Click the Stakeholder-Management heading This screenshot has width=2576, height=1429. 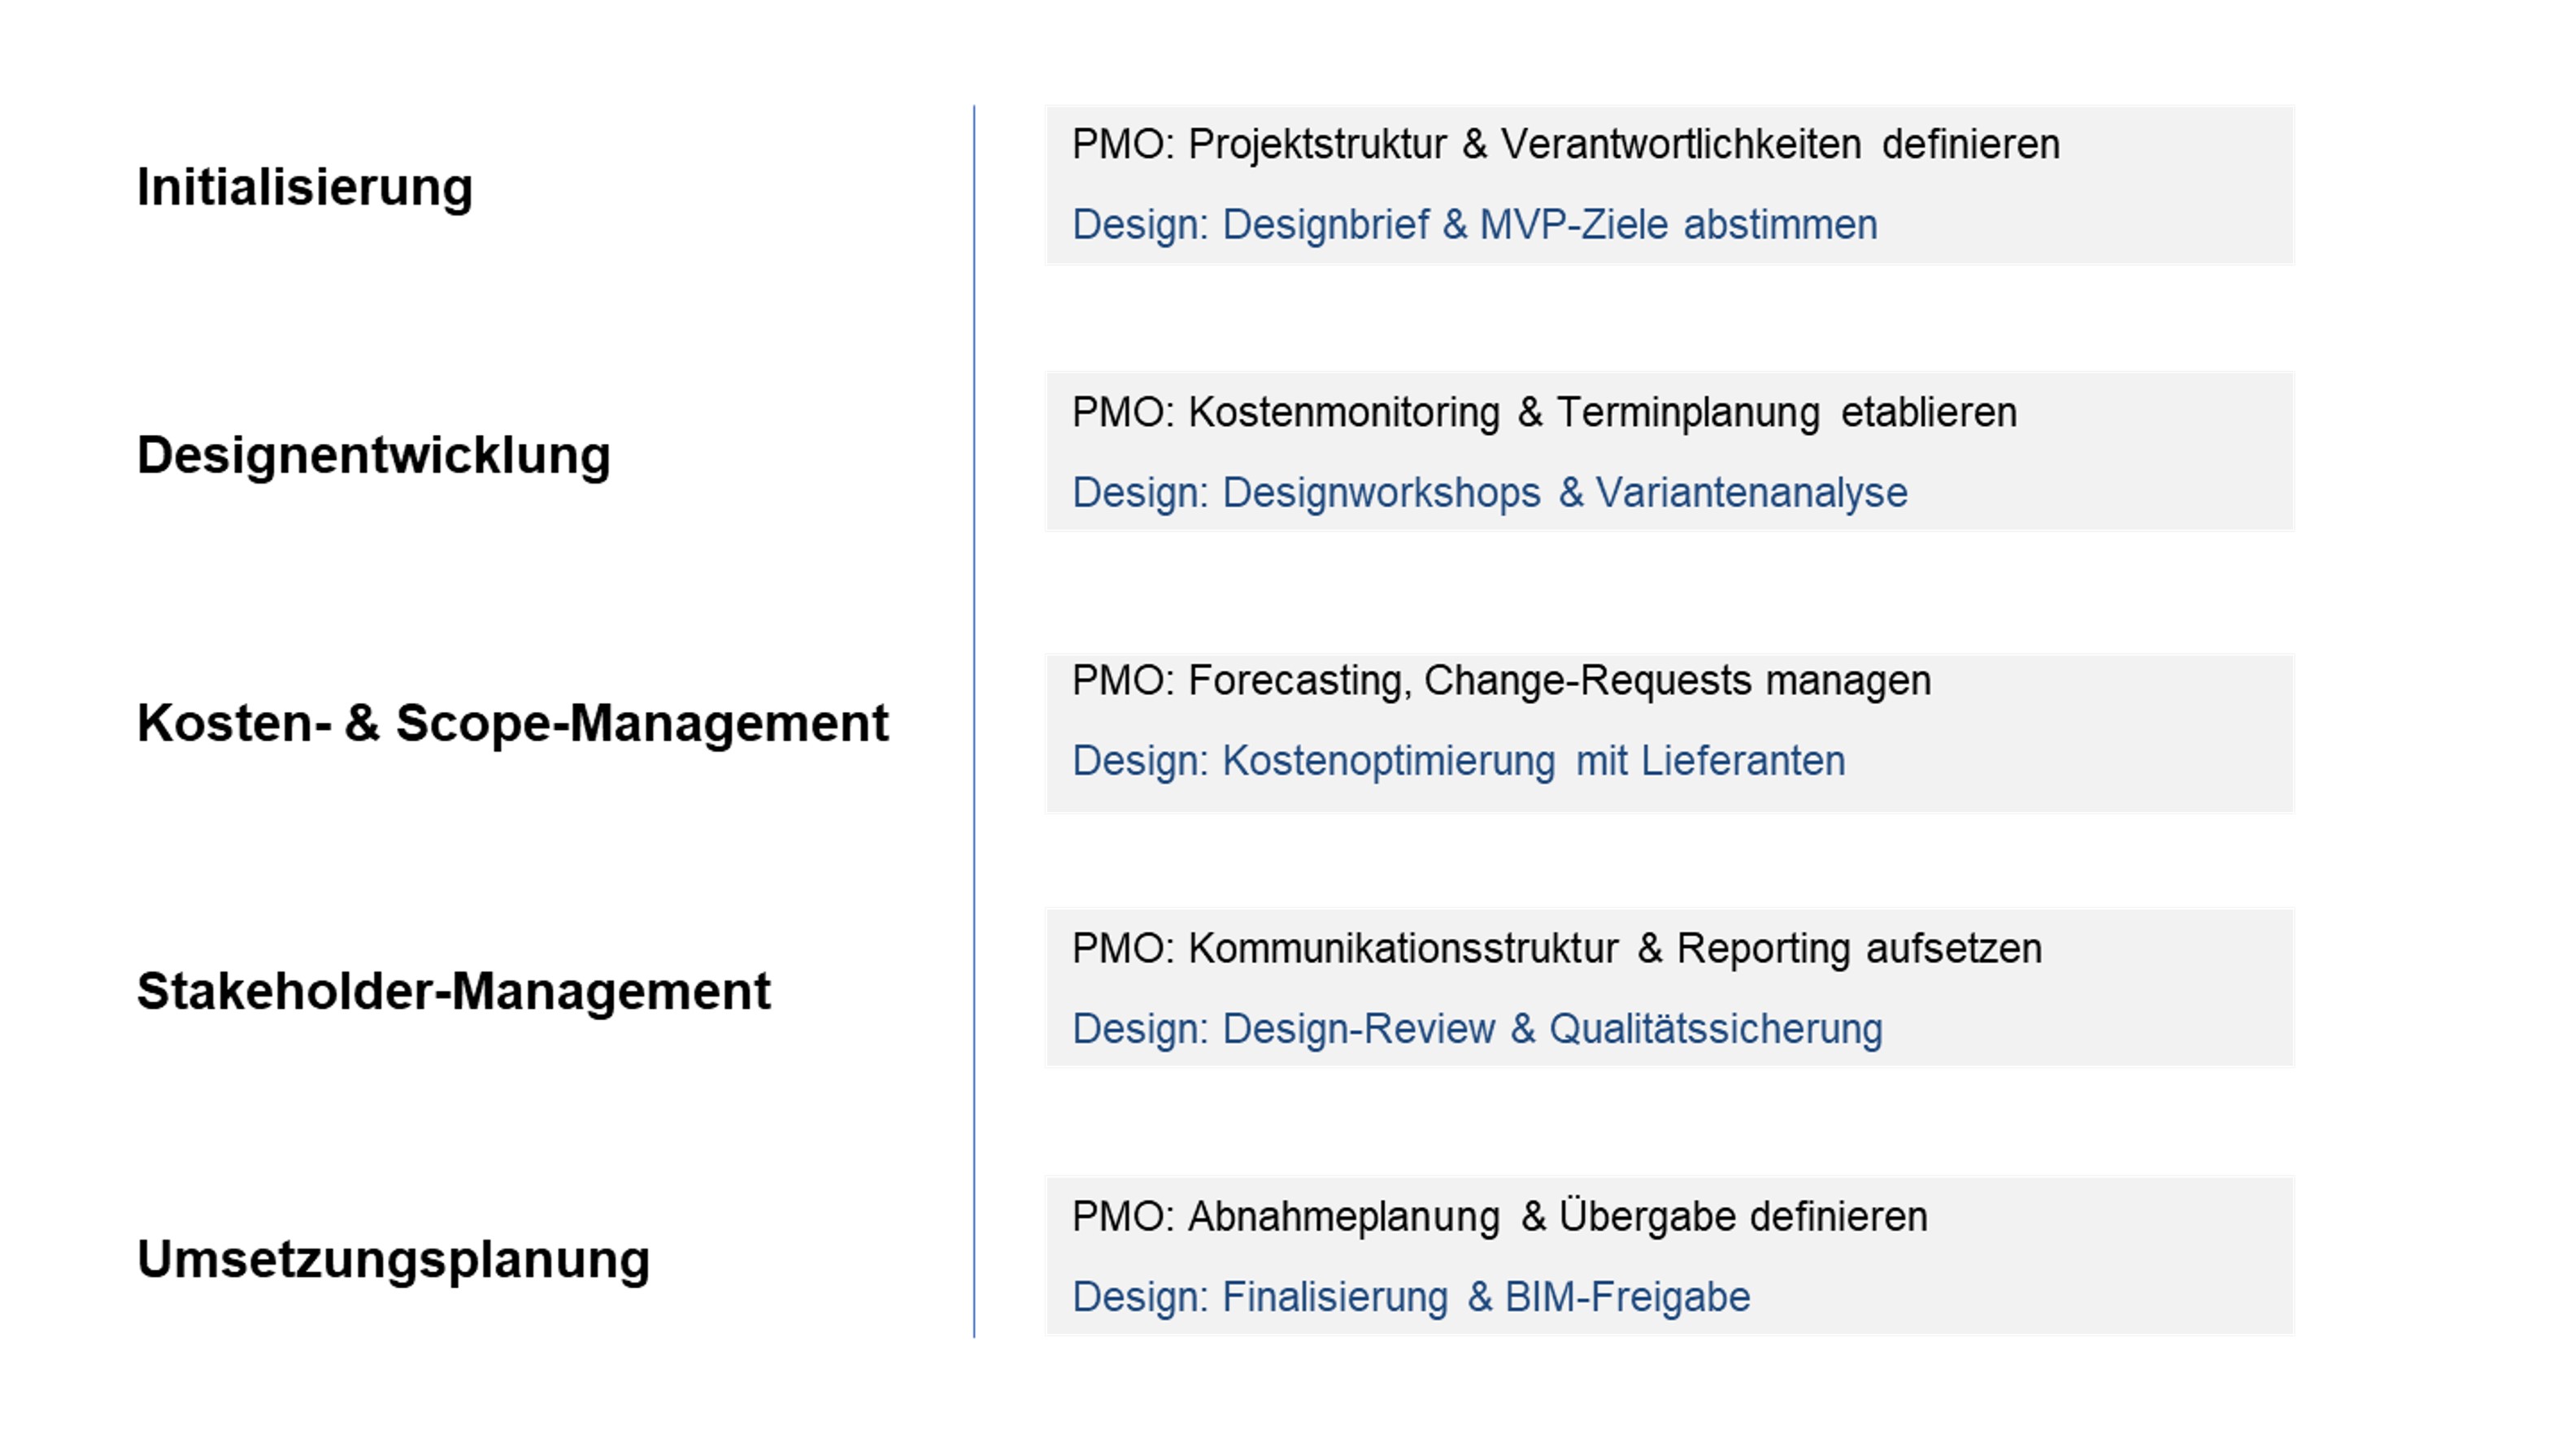[x=453, y=991]
